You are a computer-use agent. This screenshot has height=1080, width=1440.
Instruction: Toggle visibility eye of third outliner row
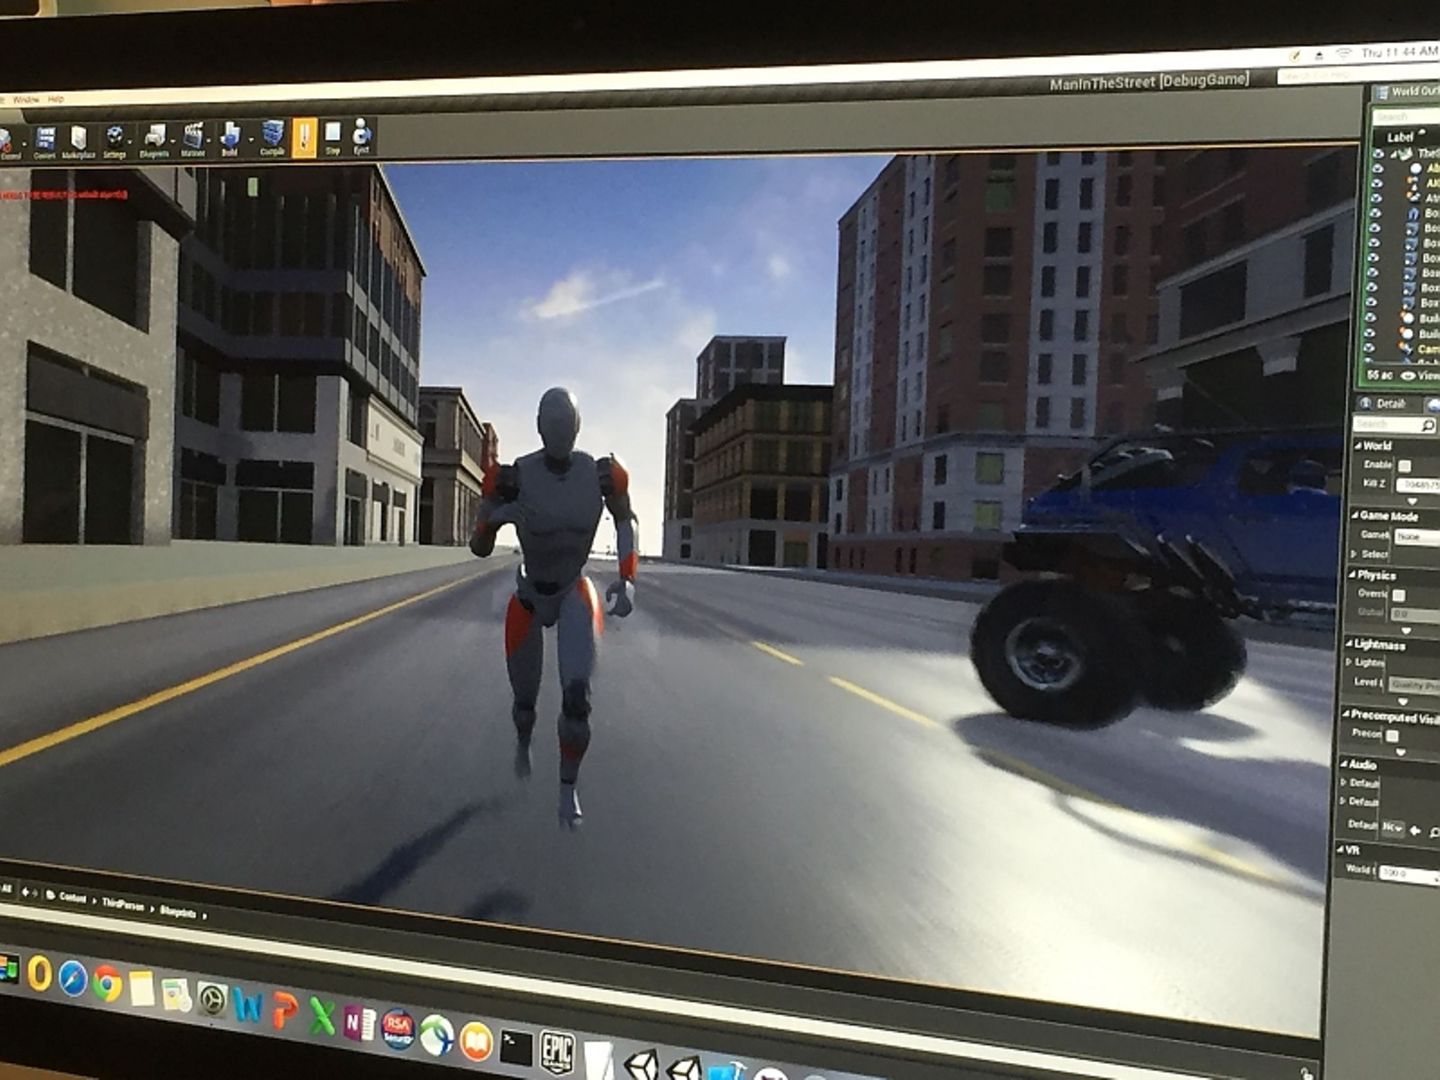click(1377, 184)
